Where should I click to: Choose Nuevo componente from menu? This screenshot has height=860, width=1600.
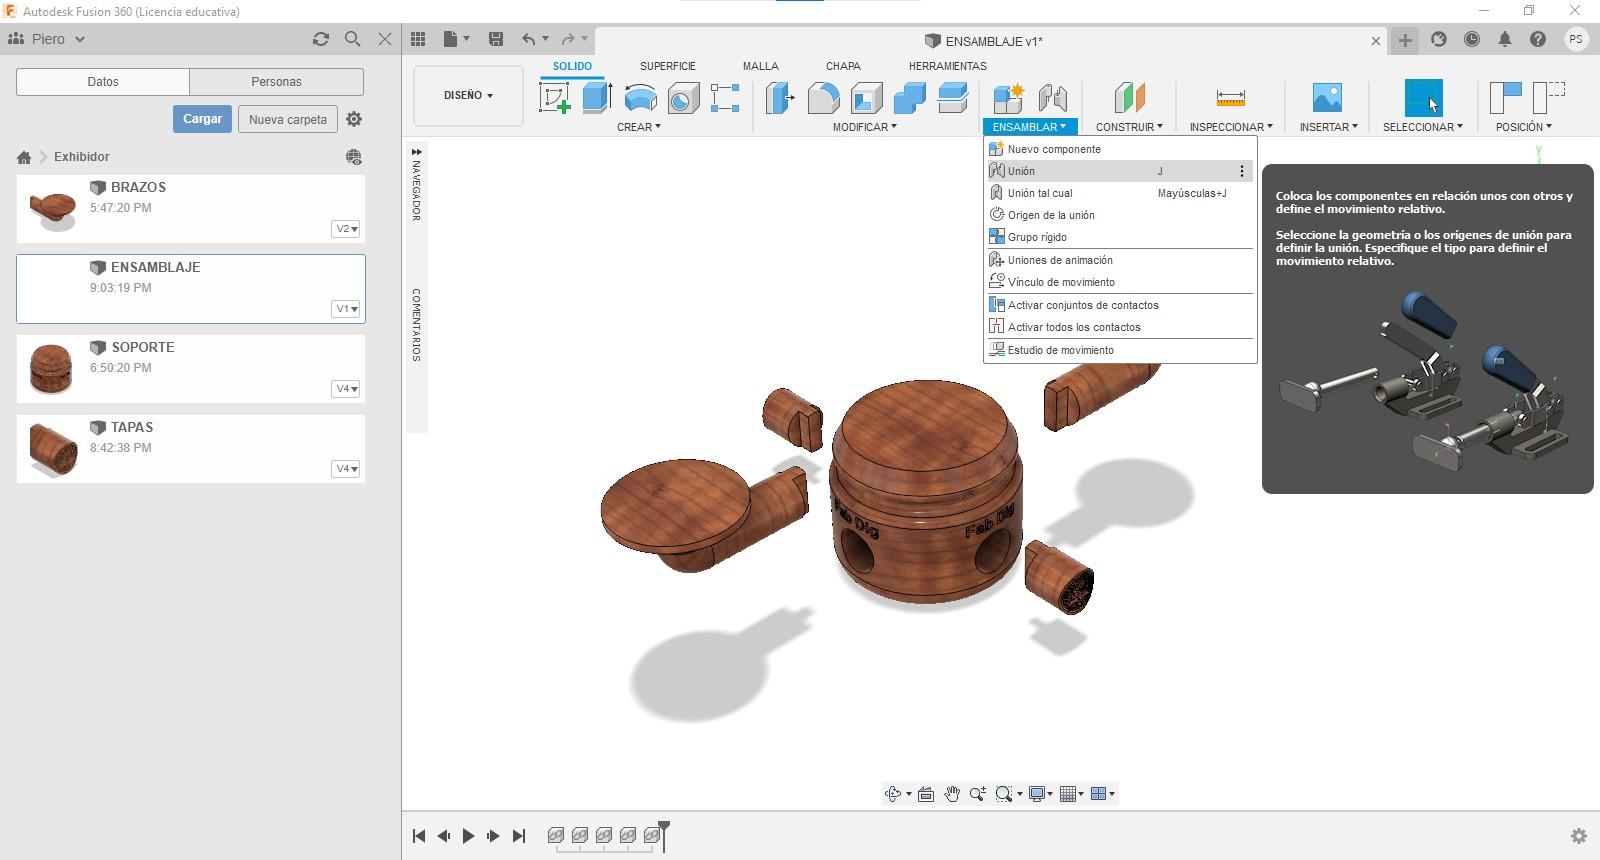pos(1120,149)
